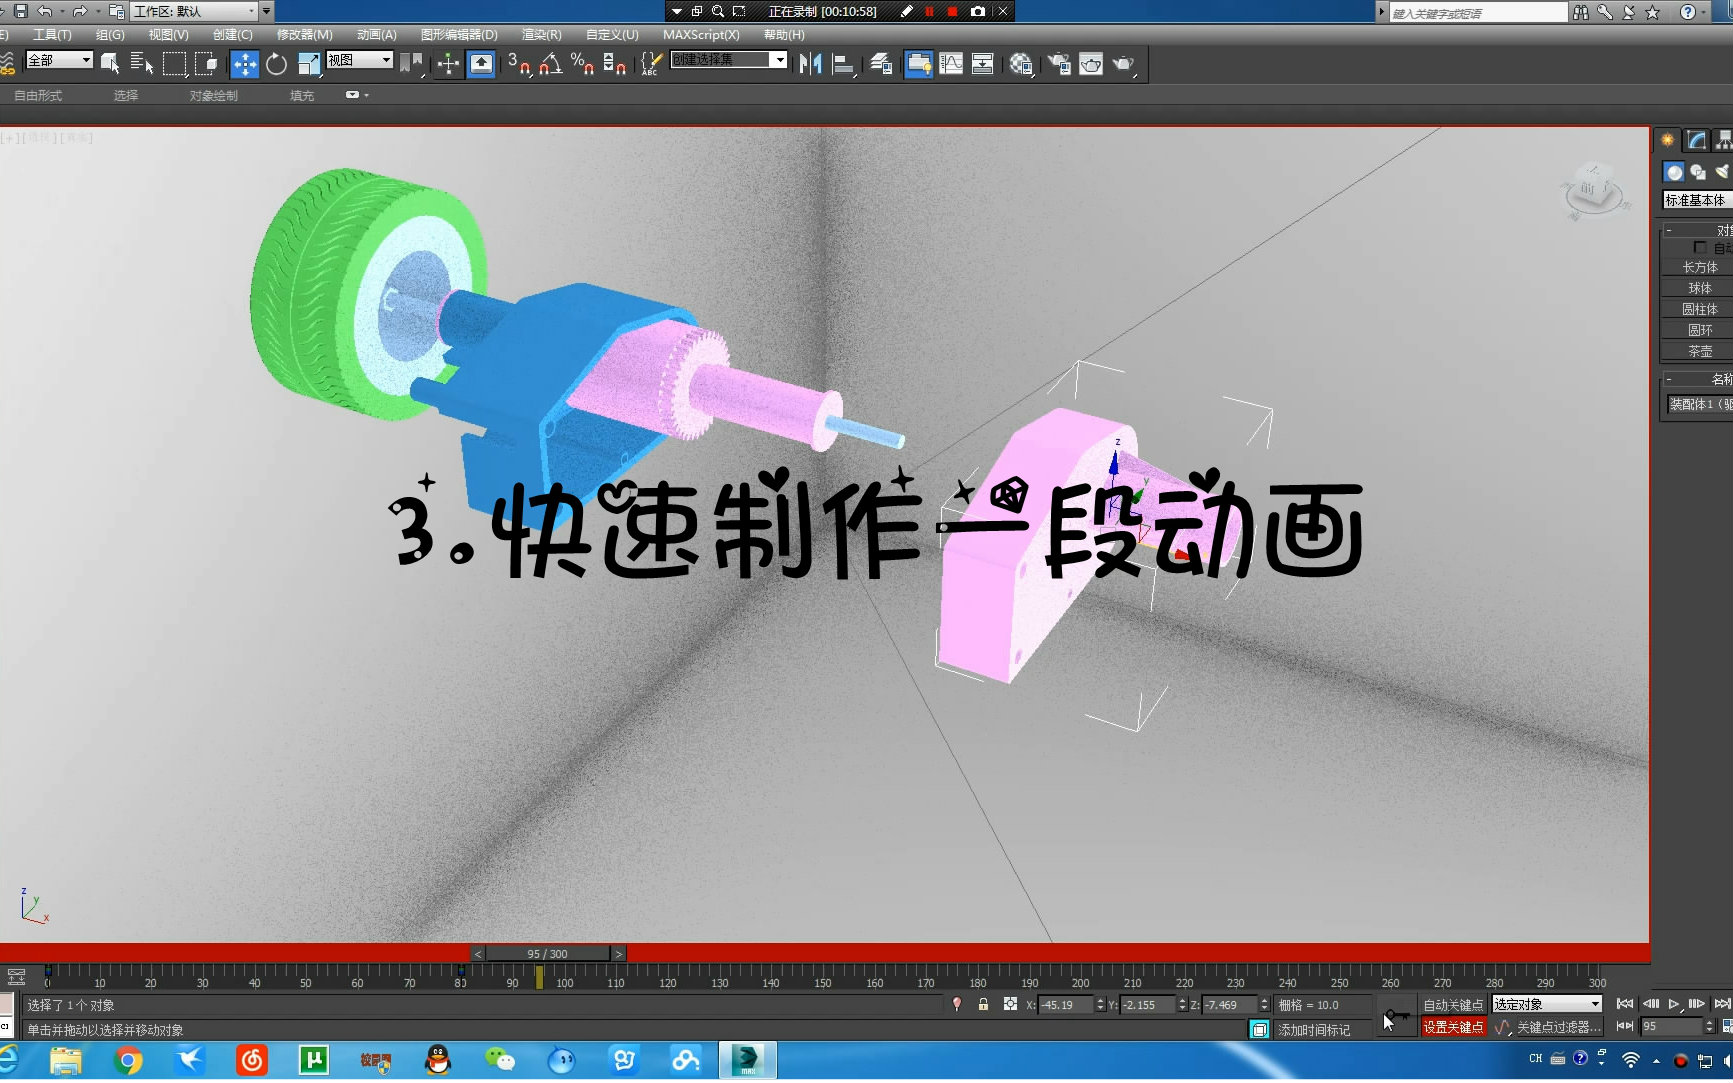Choose the rectangular selection region tool
This screenshot has width=1733, height=1083.
tap(175, 64)
